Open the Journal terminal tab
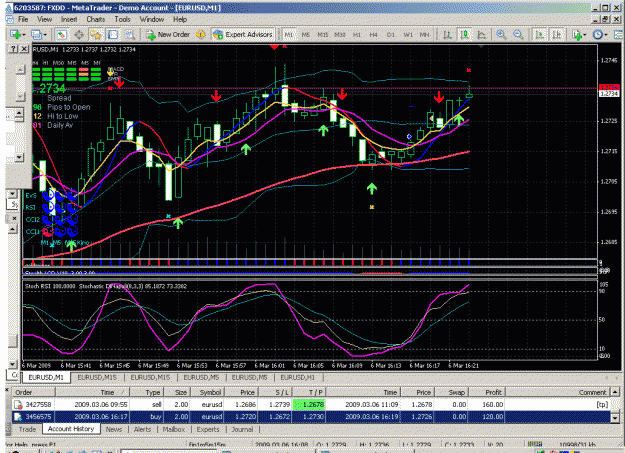Image resolution: width=625 pixels, height=453 pixels. click(x=242, y=429)
